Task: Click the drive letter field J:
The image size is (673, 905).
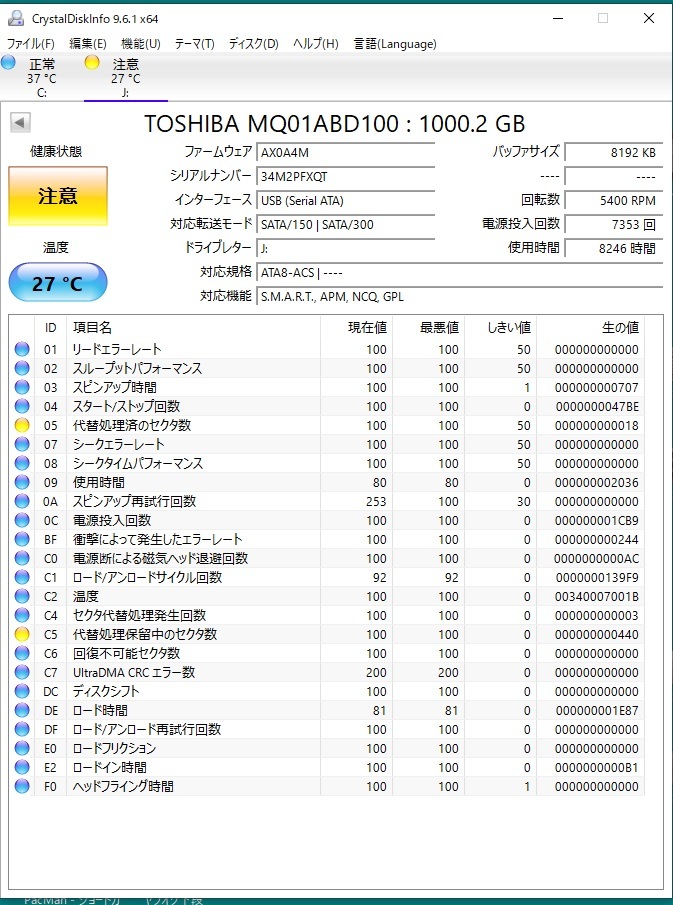Action: point(345,249)
